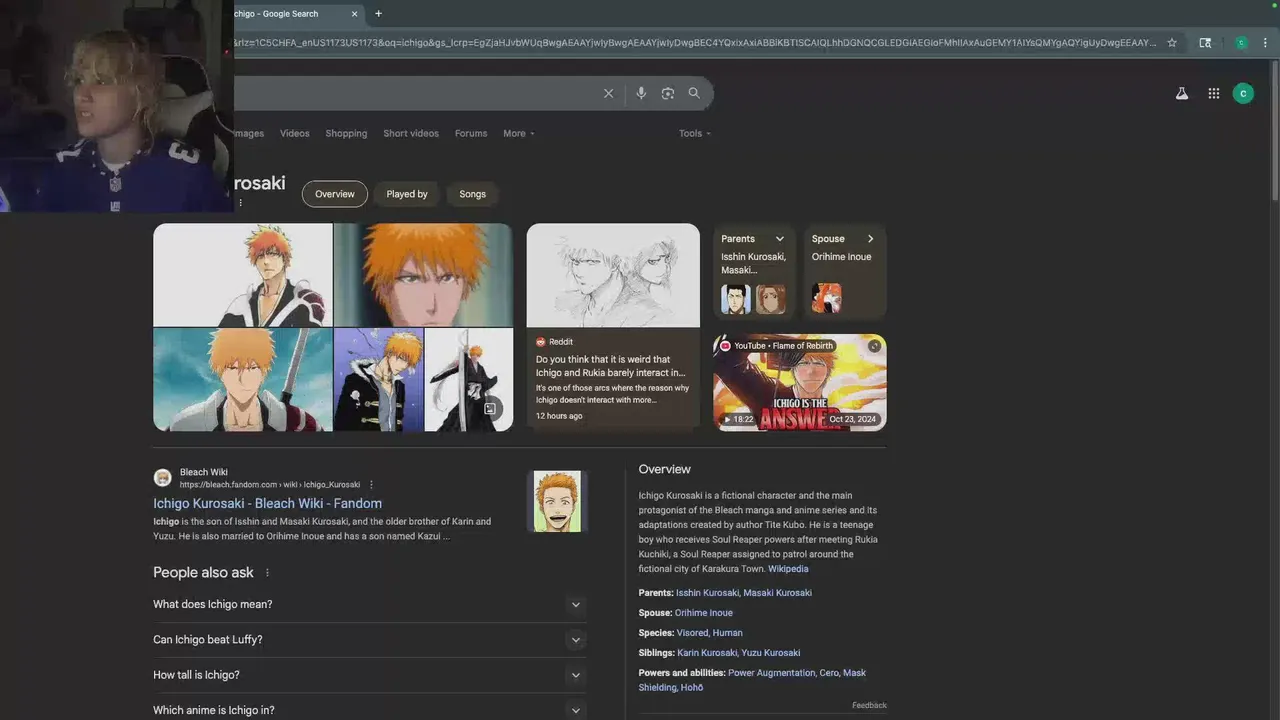
Task: Open the Tools dropdown
Action: pyautogui.click(x=695, y=133)
